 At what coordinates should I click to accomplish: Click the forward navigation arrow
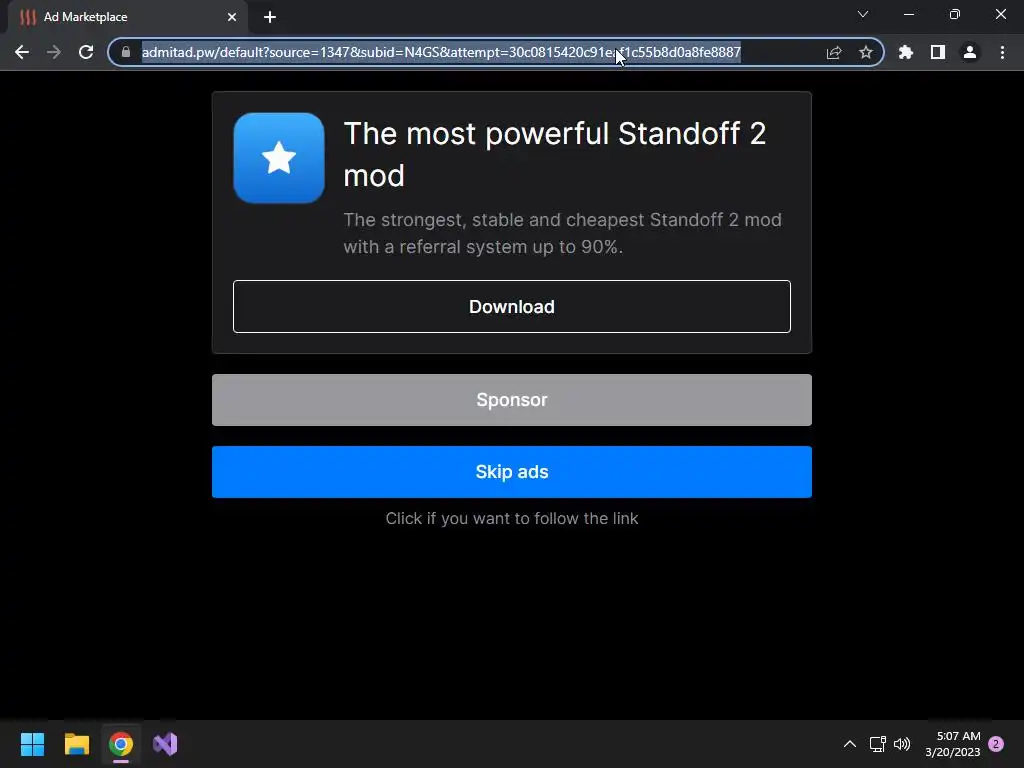(x=54, y=52)
